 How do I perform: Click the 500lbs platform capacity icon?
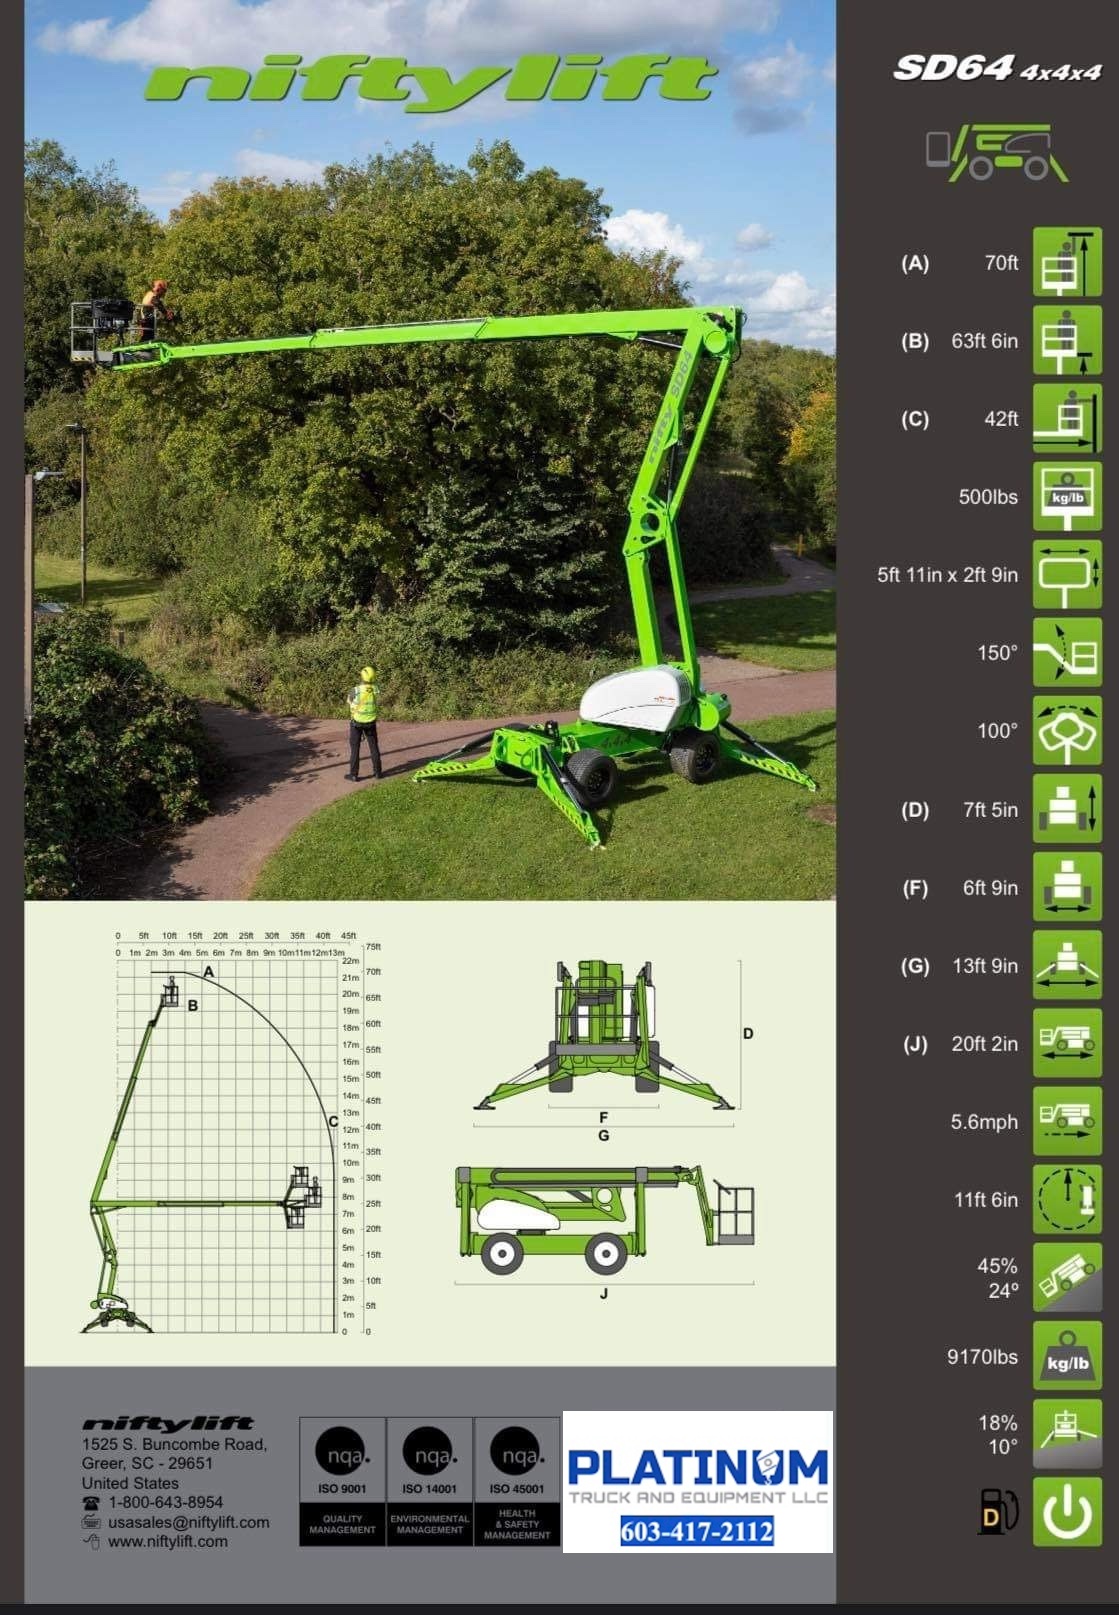[x=1066, y=497]
